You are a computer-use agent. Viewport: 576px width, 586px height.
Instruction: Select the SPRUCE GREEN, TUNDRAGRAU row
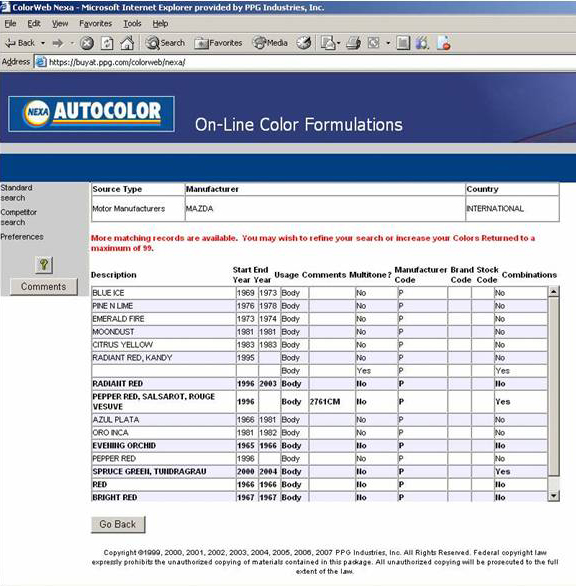pyautogui.click(x=319, y=472)
